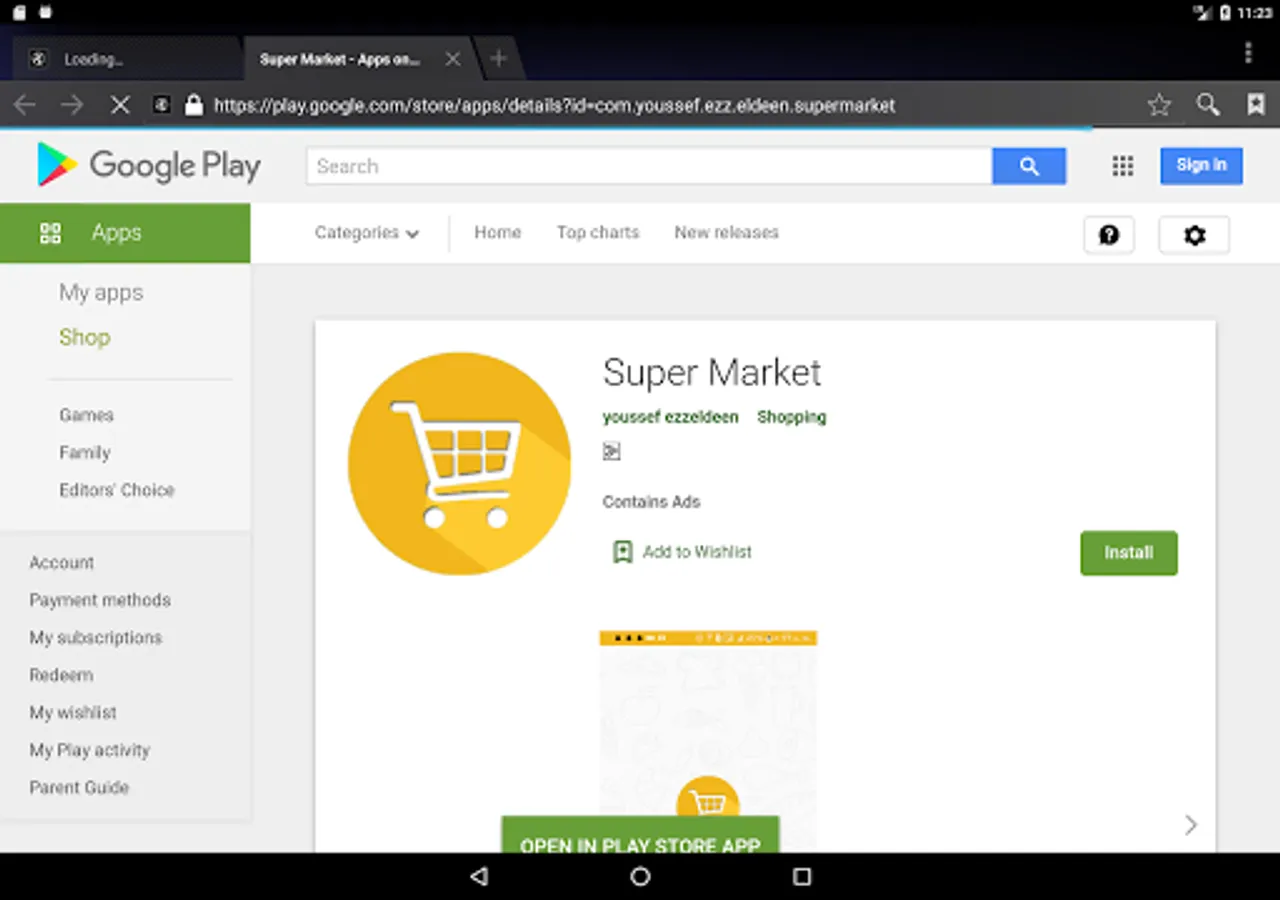
Task: Advance screenshots with right chevron
Action: tap(1190, 825)
